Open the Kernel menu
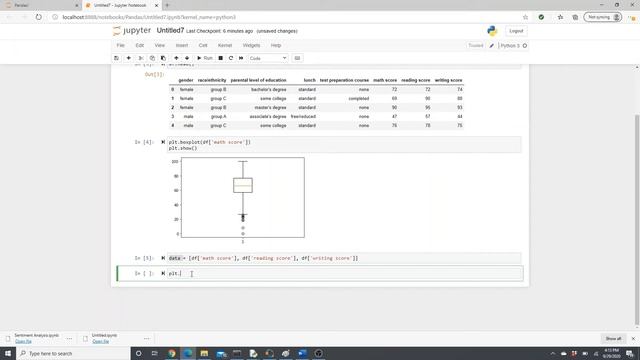 [x=225, y=45]
